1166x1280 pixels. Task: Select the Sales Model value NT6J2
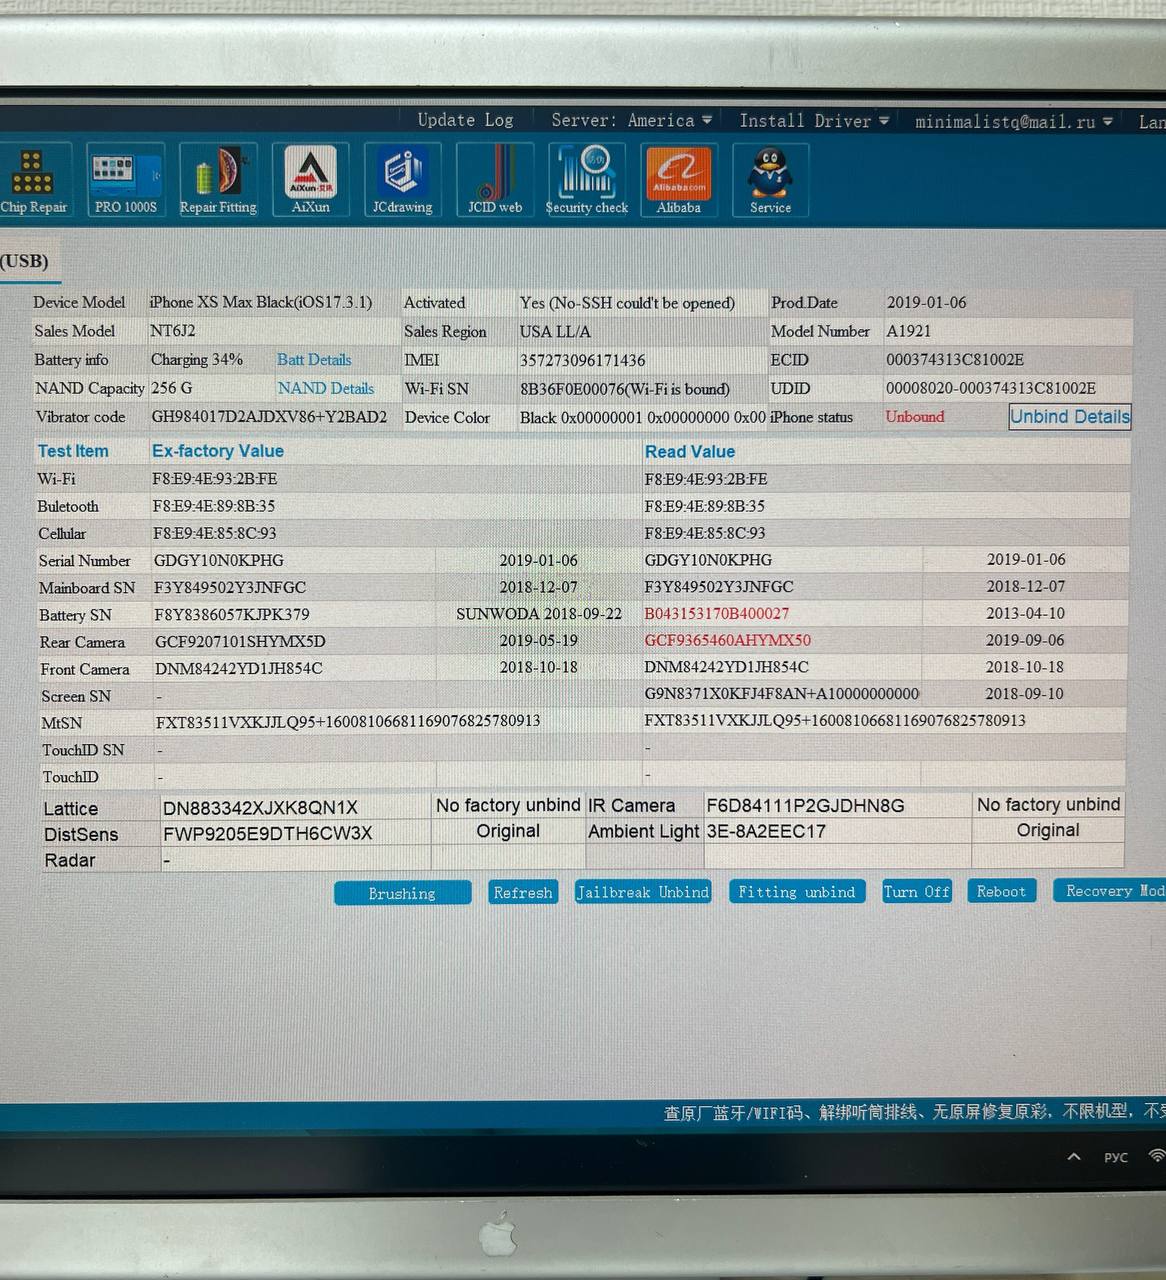[173, 331]
